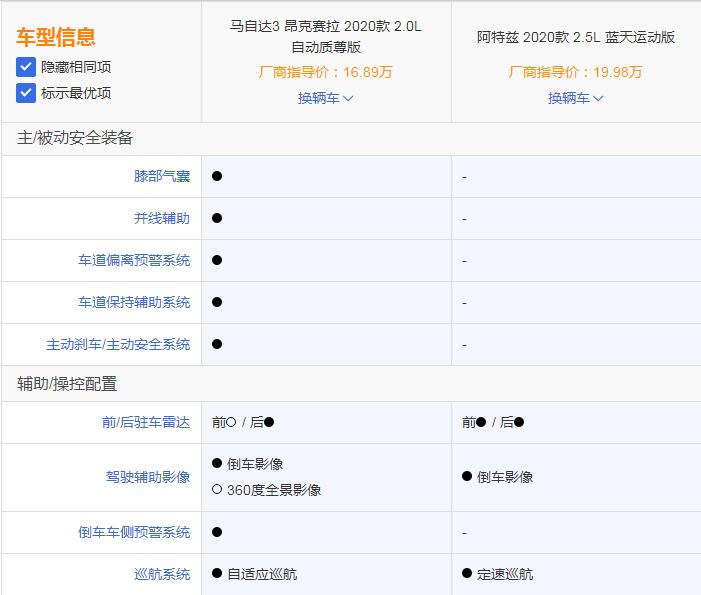Uncheck the 隐藏相同项 checkbox
Image resolution: width=701 pixels, height=595 pixels.
26,67
